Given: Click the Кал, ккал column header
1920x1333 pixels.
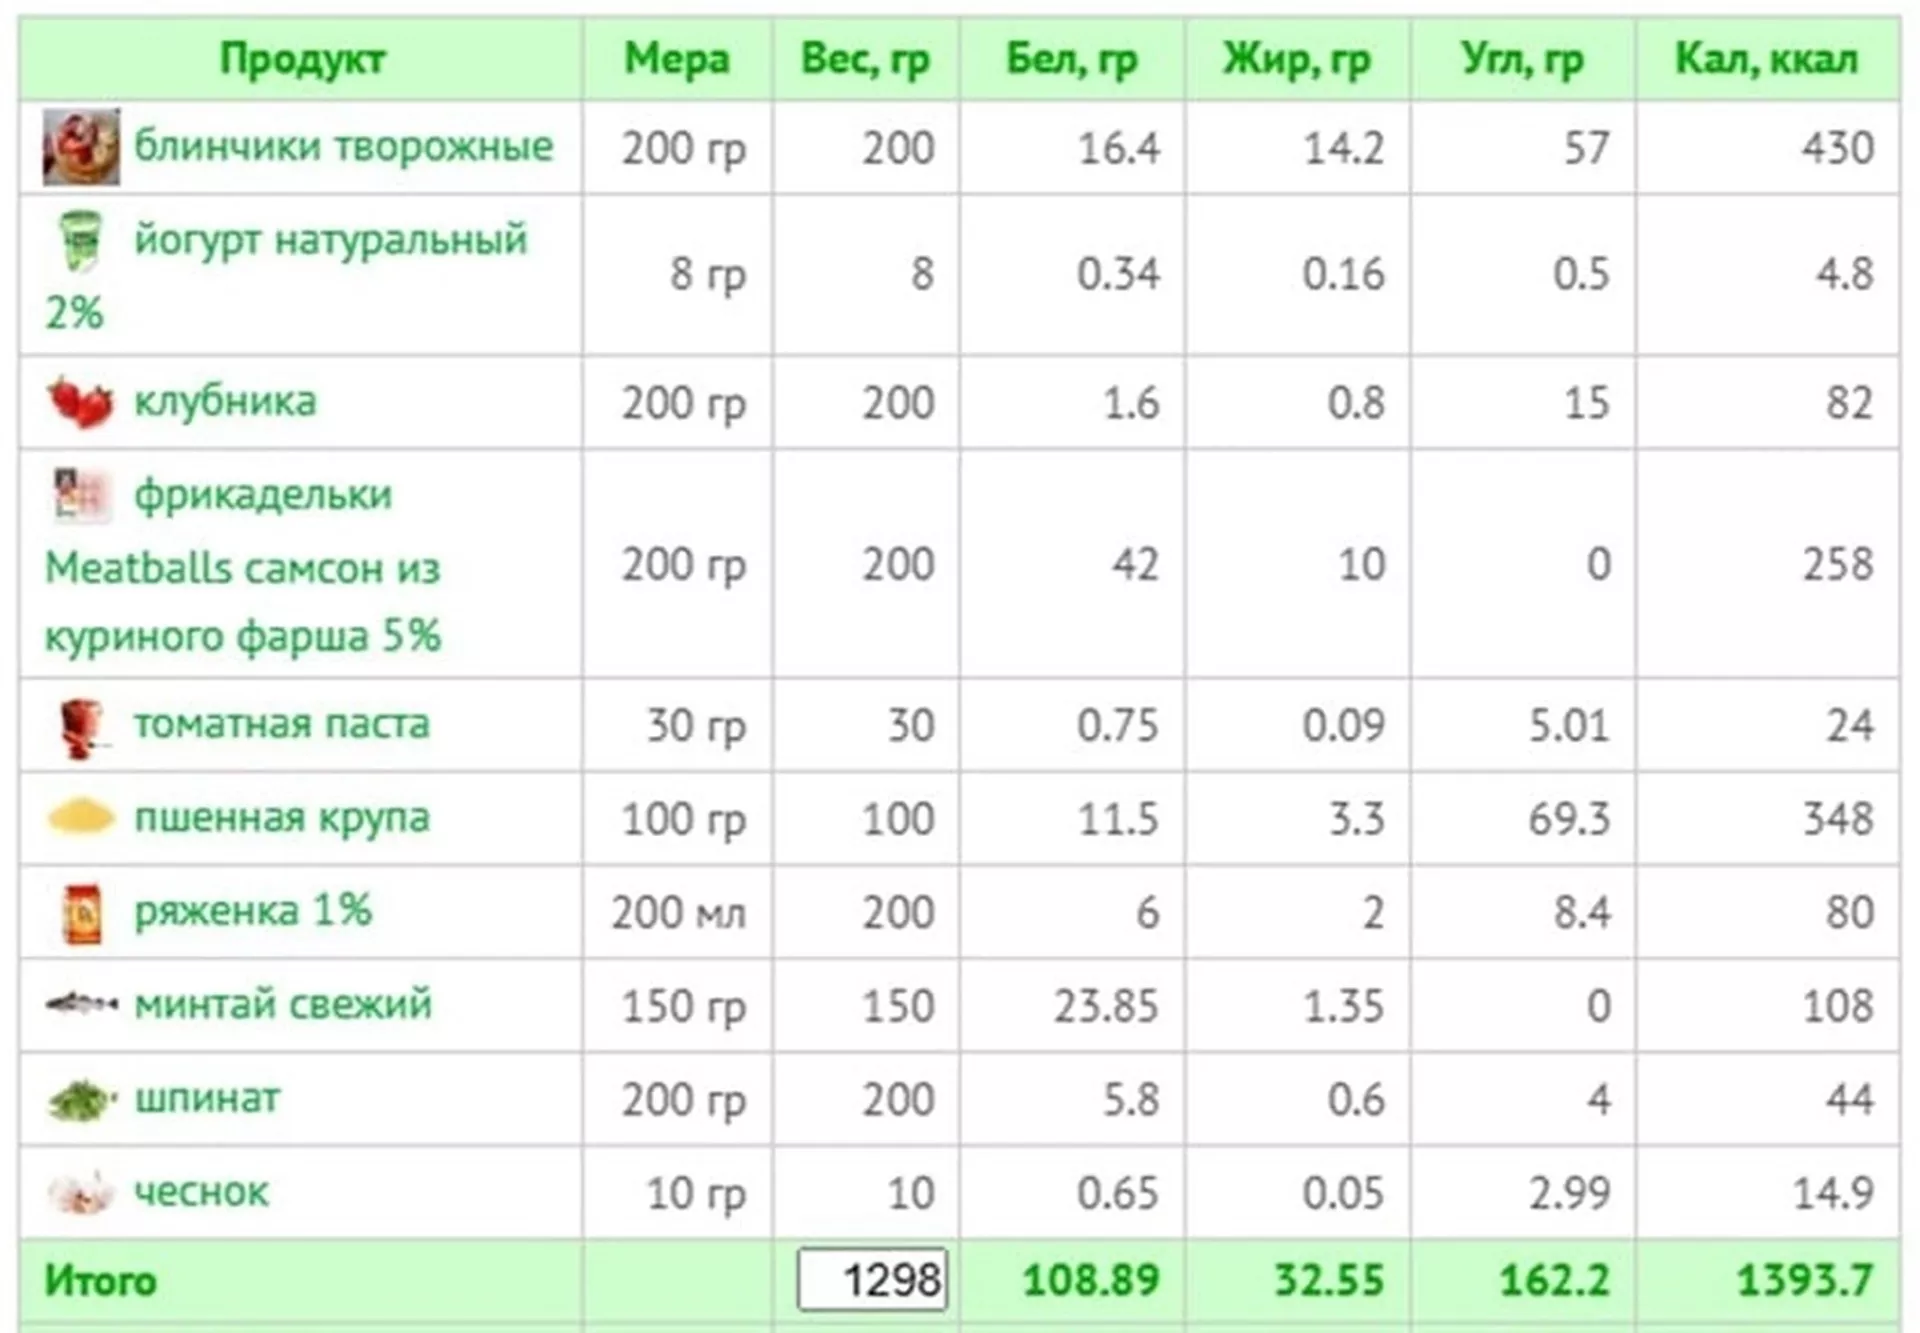Looking at the screenshot, I should click(x=1767, y=58).
